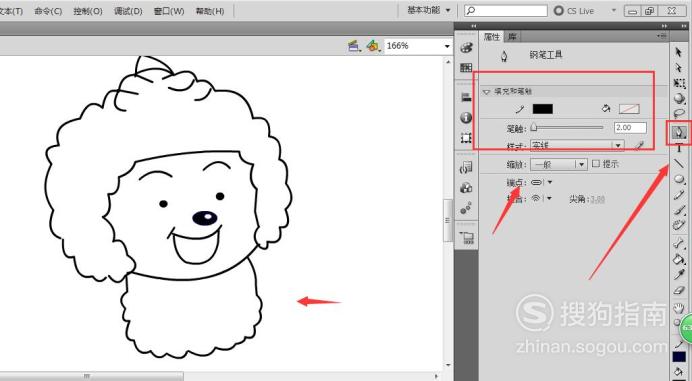Open the 基本功能 workspace dropdown

coord(429,10)
